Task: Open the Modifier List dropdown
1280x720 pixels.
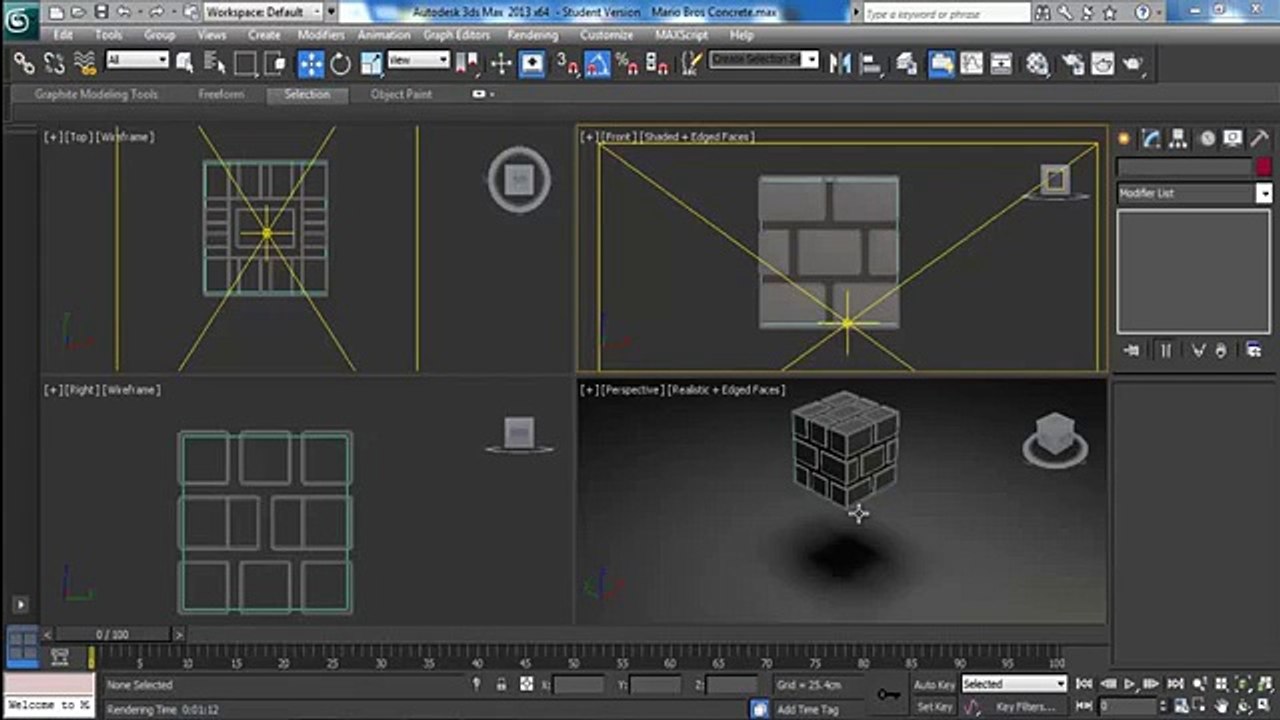Action: pos(1194,193)
